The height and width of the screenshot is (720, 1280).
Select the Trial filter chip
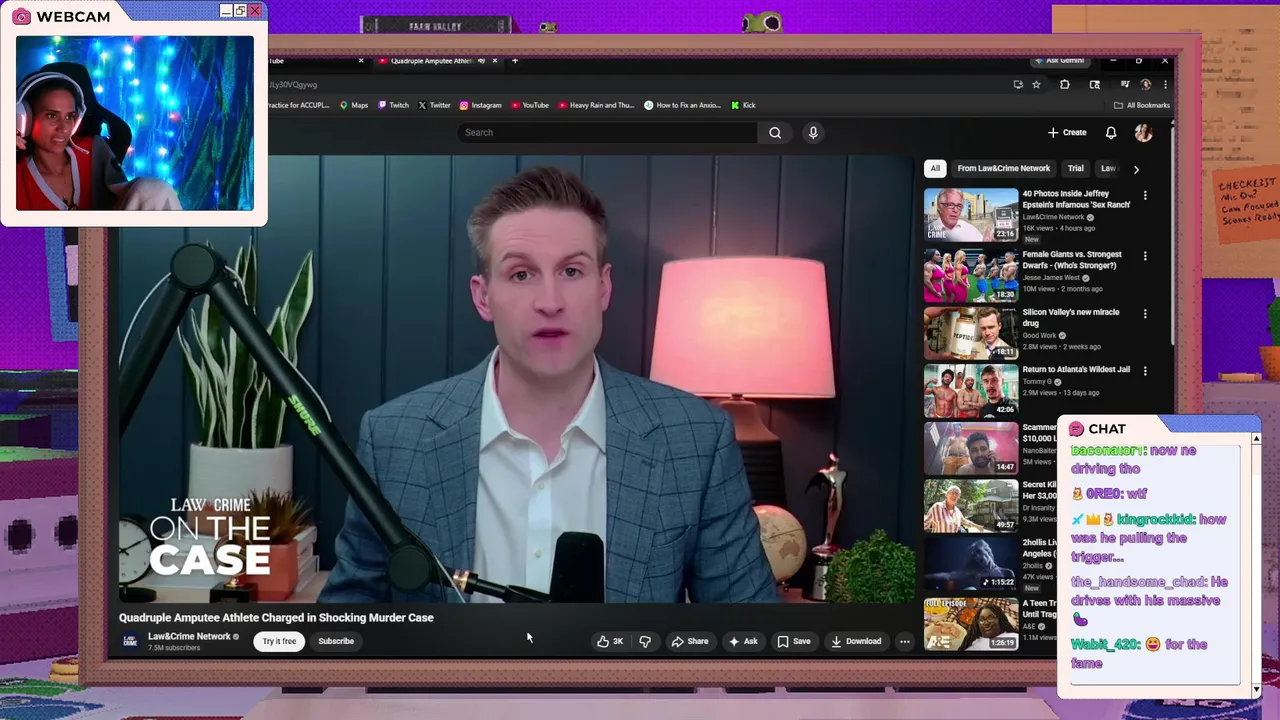tap(1075, 168)
